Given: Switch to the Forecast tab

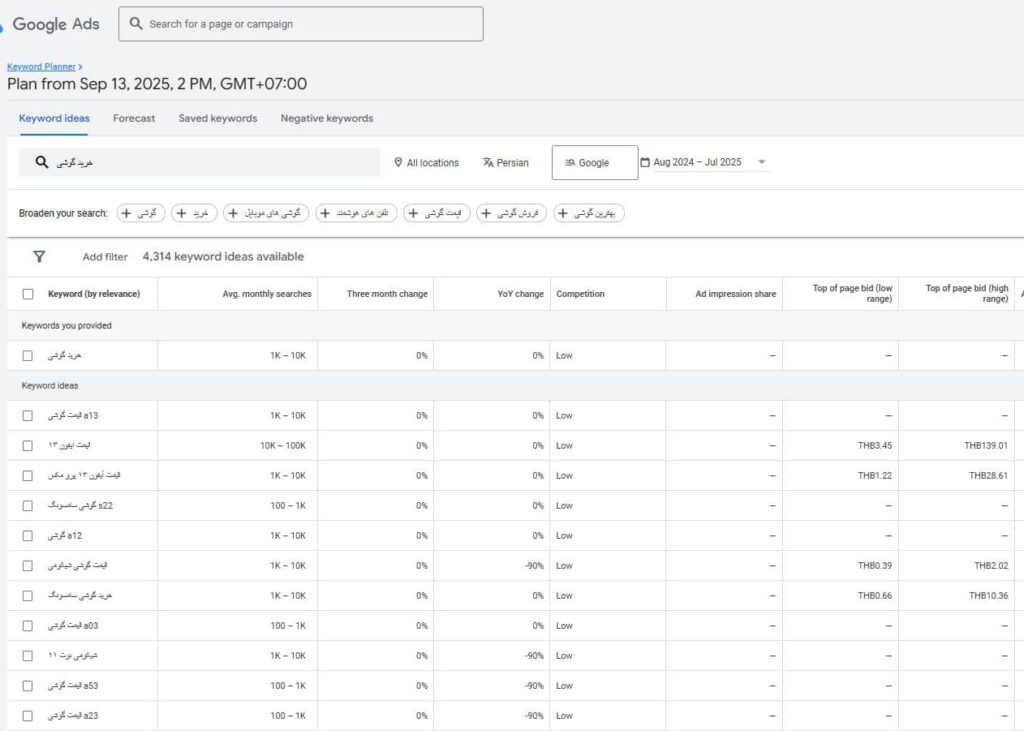Looking at the screenshot, I should pyautogui.click(x=134, y=118).
